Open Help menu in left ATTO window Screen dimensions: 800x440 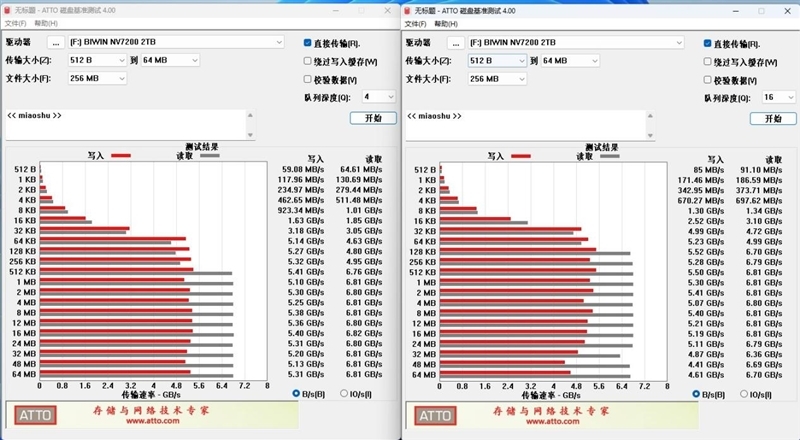pos(46,23)
